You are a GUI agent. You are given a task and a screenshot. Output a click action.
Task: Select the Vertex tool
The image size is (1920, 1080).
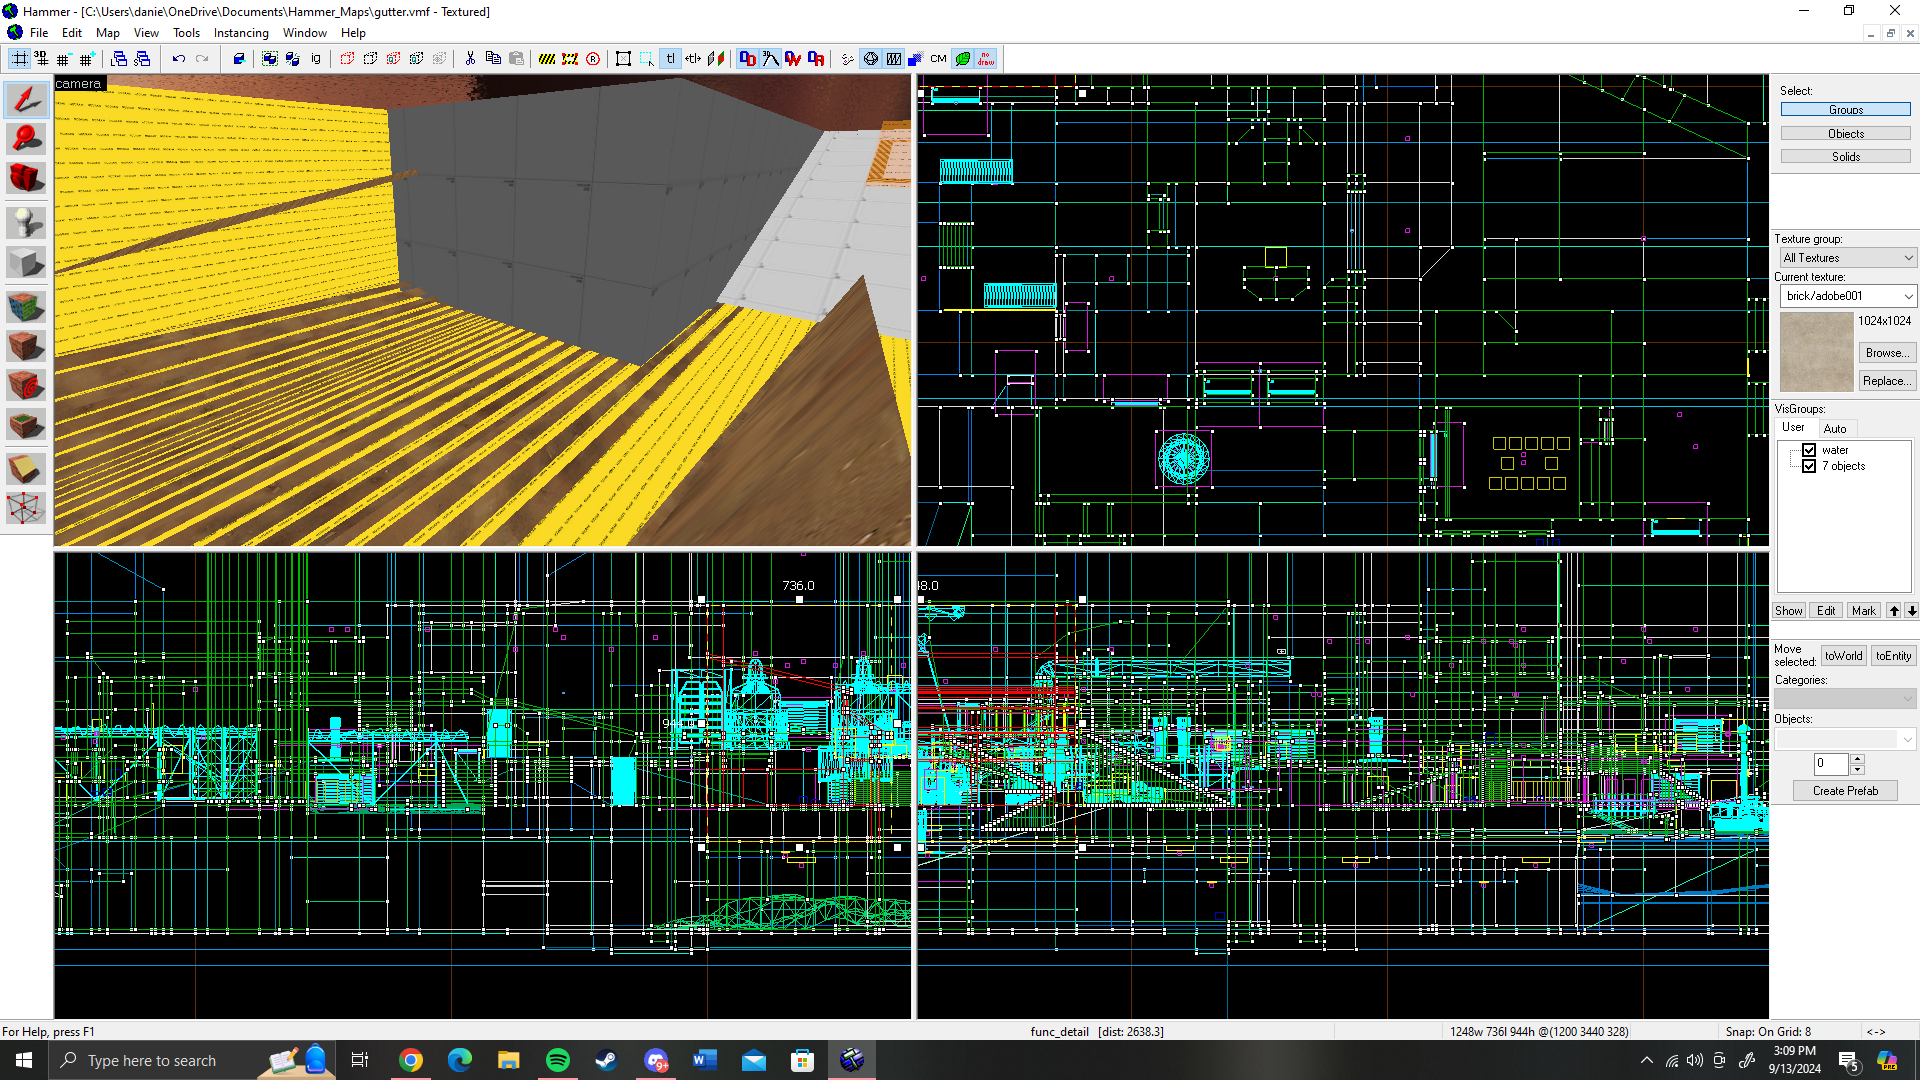[x=26, y=508]
